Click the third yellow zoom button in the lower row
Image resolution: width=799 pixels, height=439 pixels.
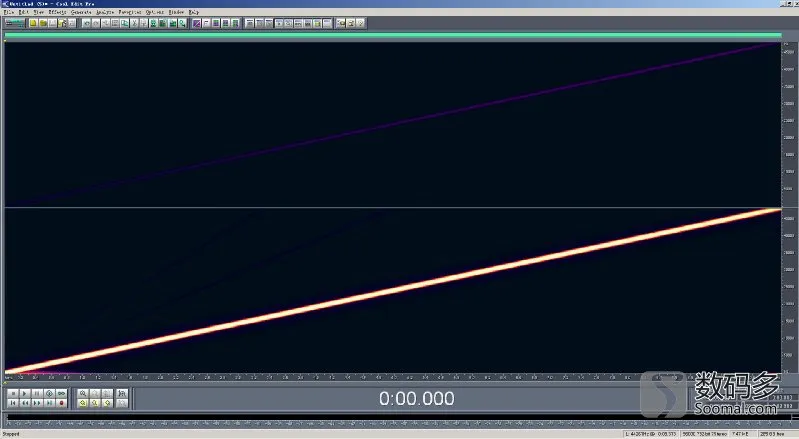pos(107,403)
